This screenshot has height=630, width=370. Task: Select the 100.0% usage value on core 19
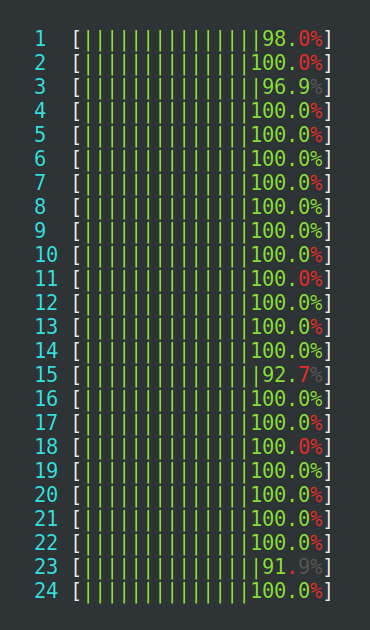[287, 471]
